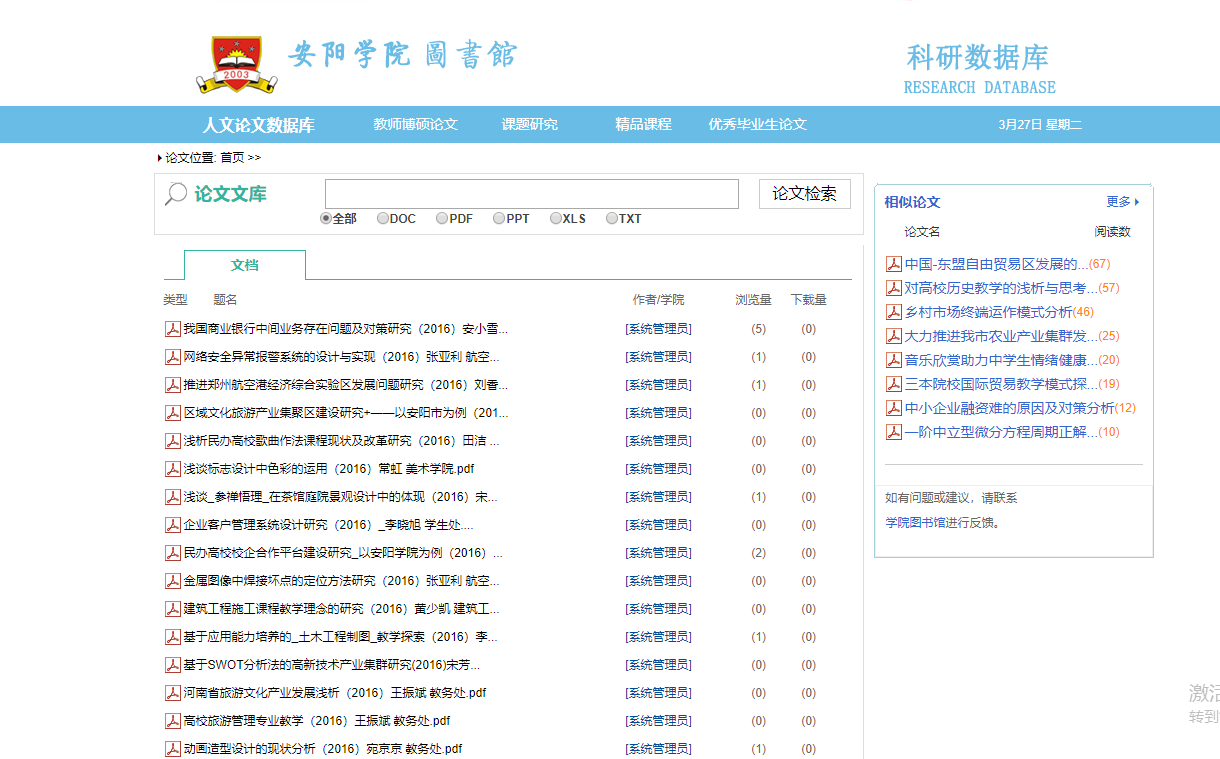Click the magnifier icon beside 论文文库
1220x759 pixels.
click(x=176, y=194)
